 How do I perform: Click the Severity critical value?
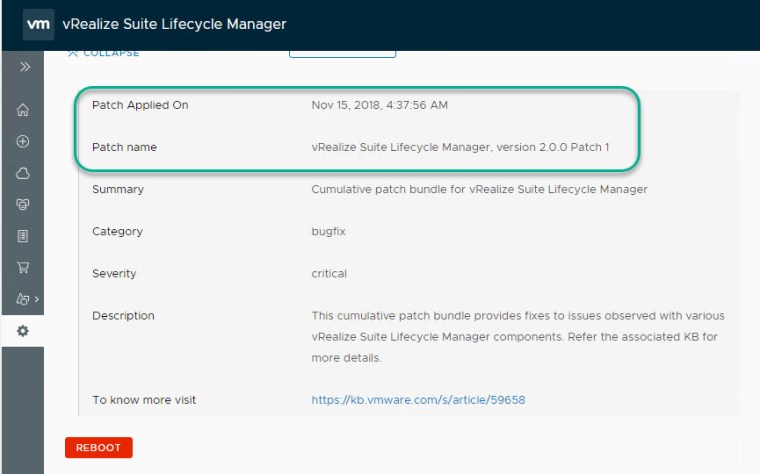tap(329, 273)
